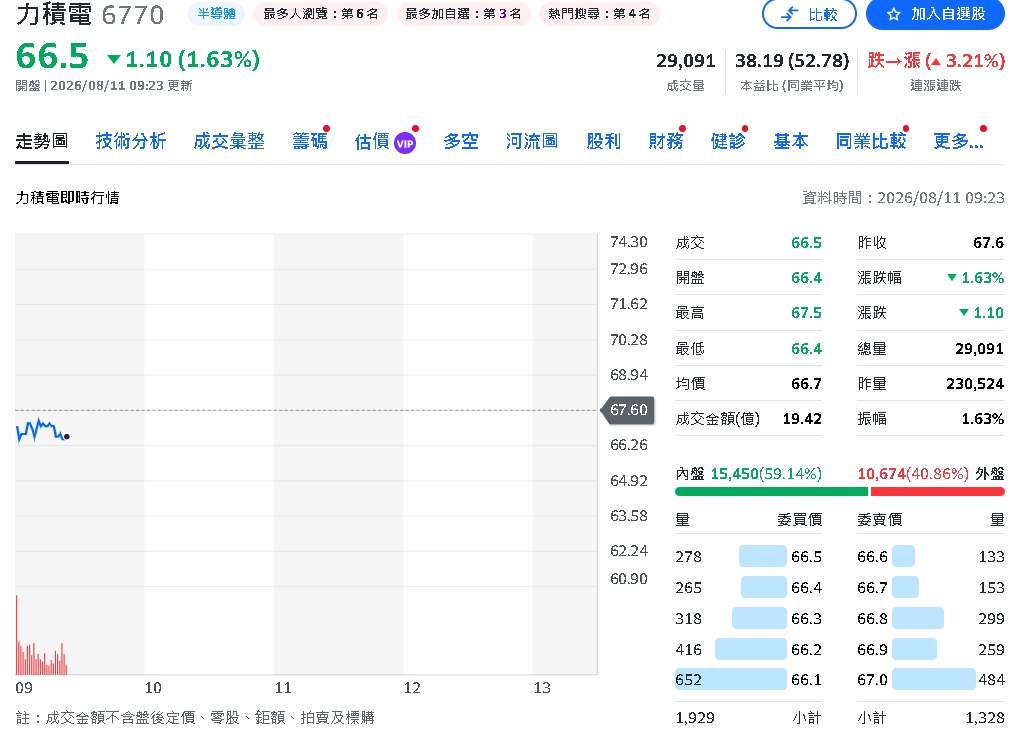Open the 財務 tab
This screenshot has height=734, width=1022.
click(665, 141)
